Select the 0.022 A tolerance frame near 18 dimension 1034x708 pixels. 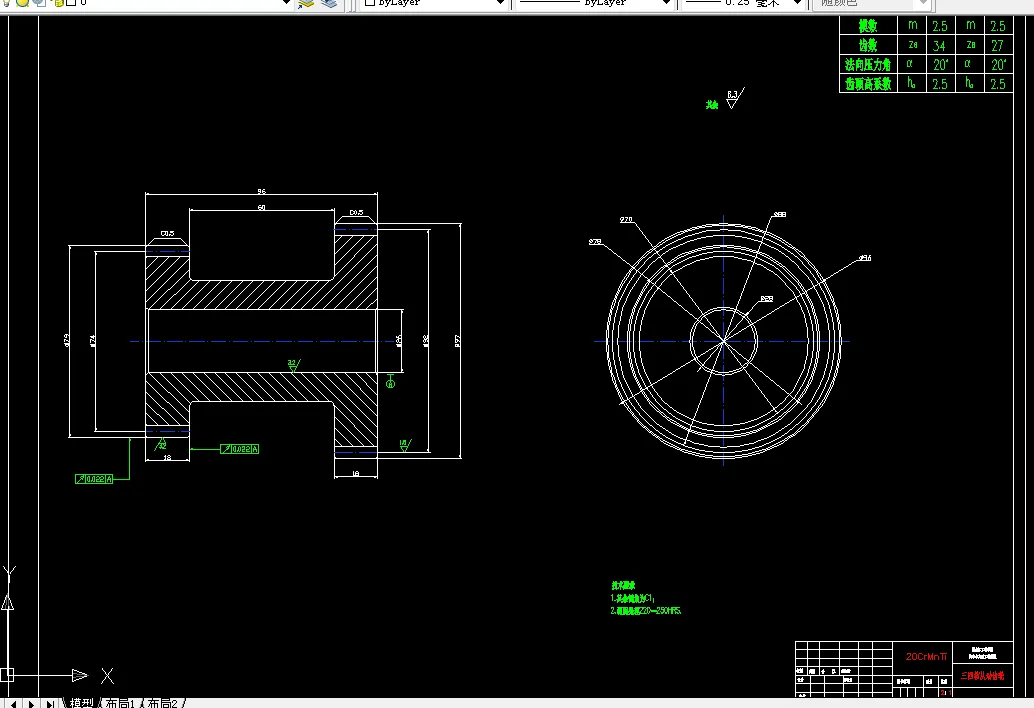click(239, 449)
